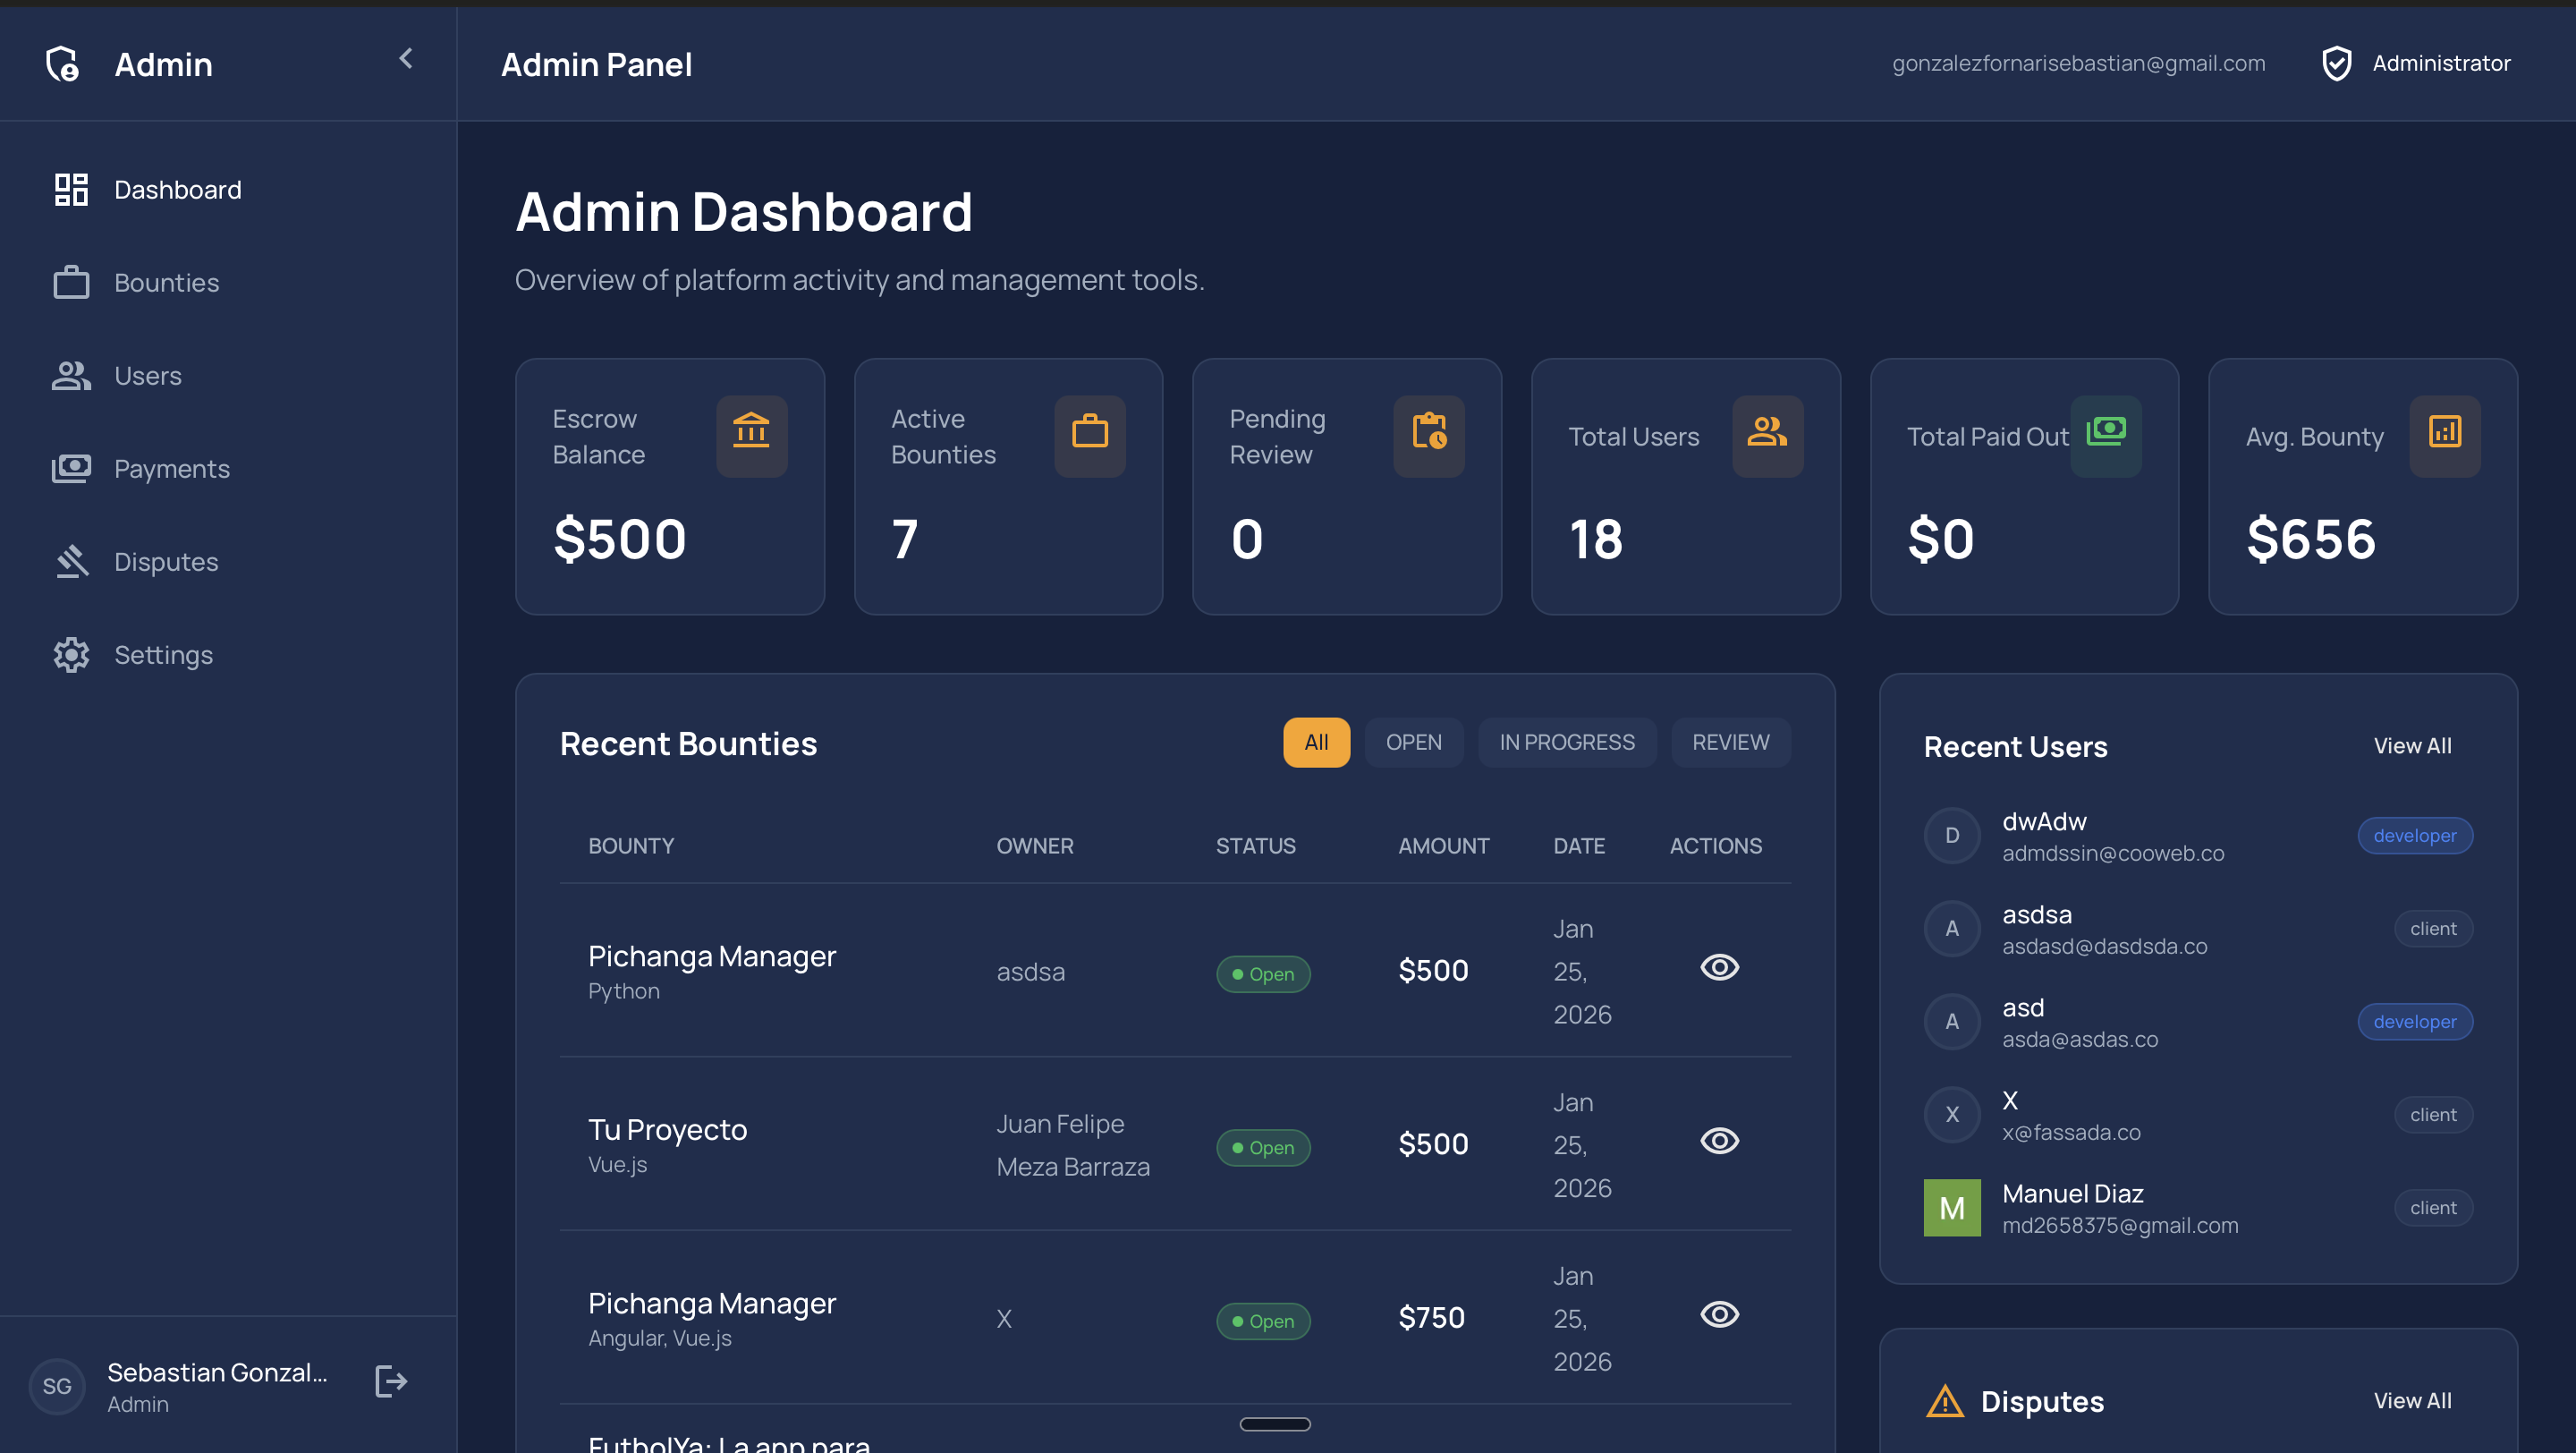Click the logout icon beside Sebastian Gonzalez
The height and width of the screenshot is (1453, 2576).
(390, 1381)
